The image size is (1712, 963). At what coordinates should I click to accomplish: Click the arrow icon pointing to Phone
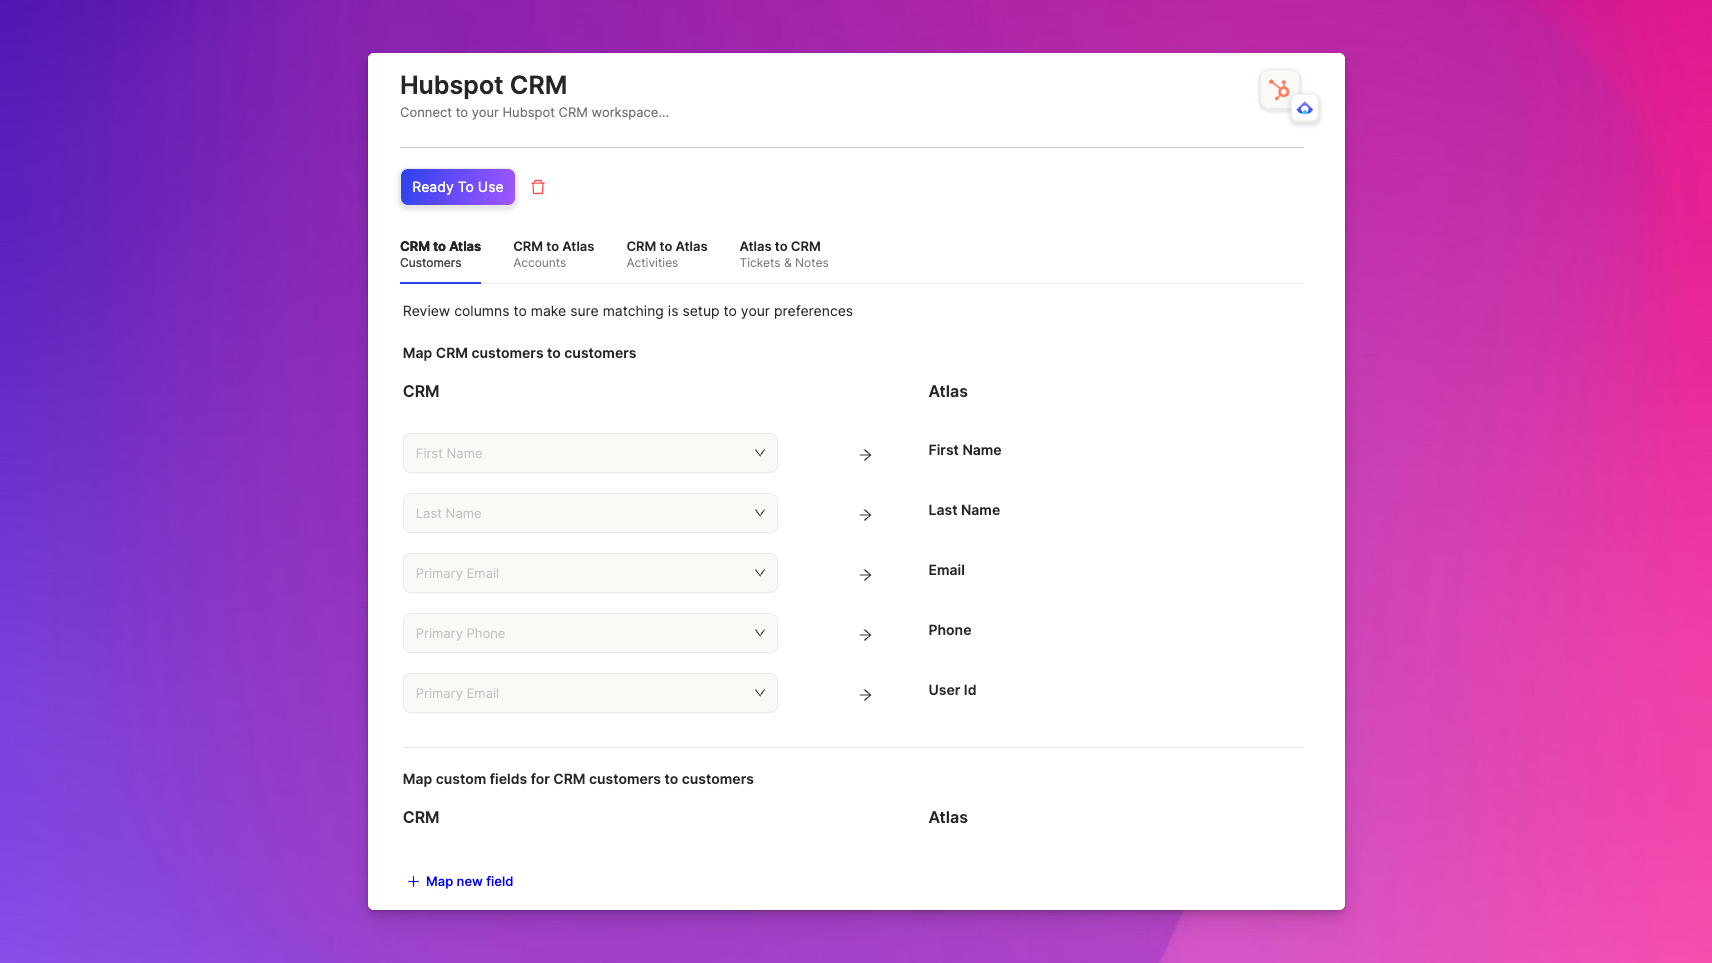point(866,635)
